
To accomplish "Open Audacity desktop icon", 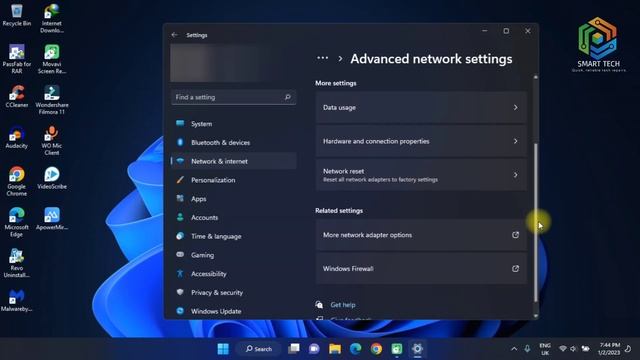I will click(17, 138).
